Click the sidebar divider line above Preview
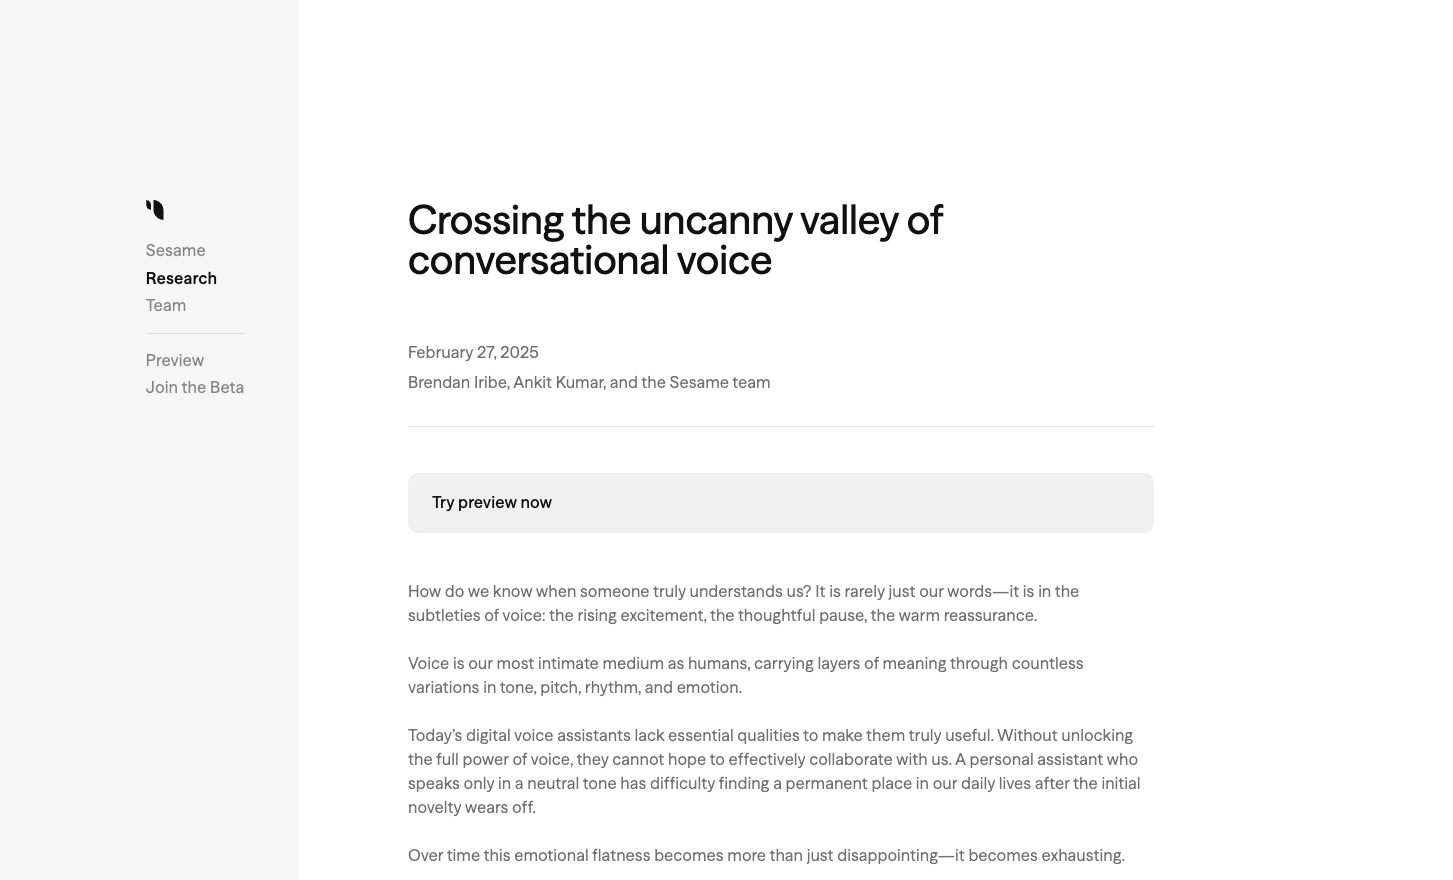Screen dimensions: 1453x880 tap(195, 334)
